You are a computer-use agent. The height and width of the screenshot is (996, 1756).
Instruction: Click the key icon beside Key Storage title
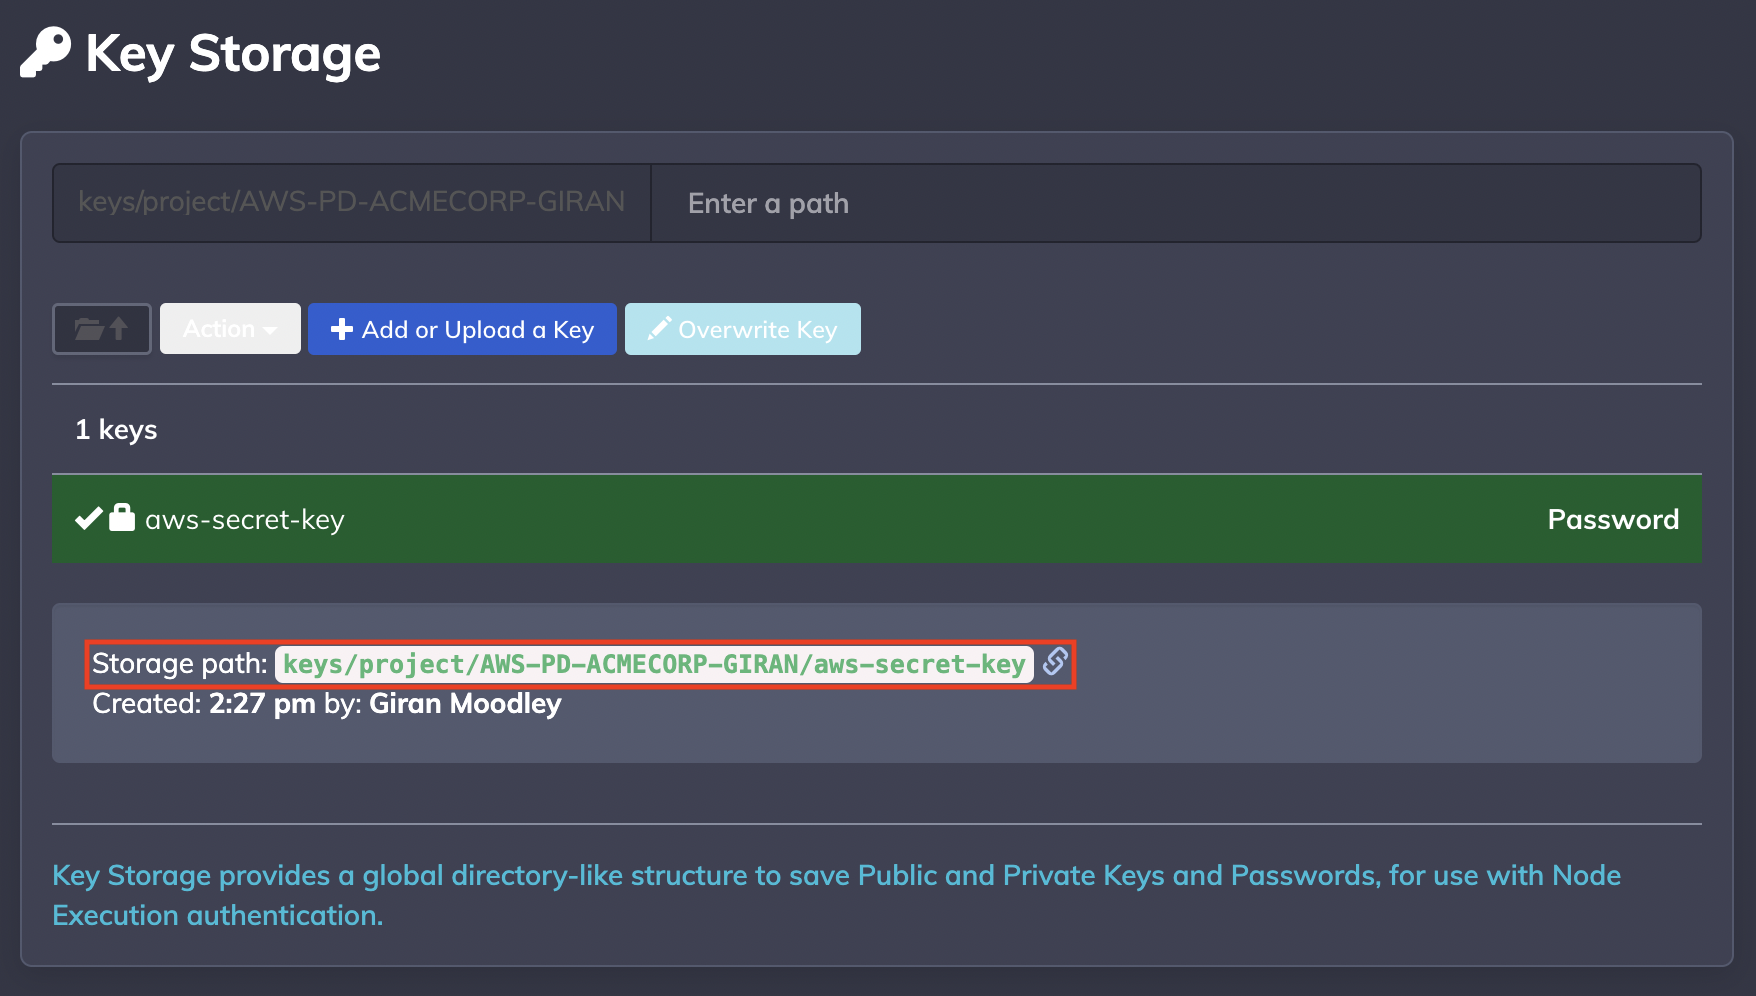pos(46,52)
